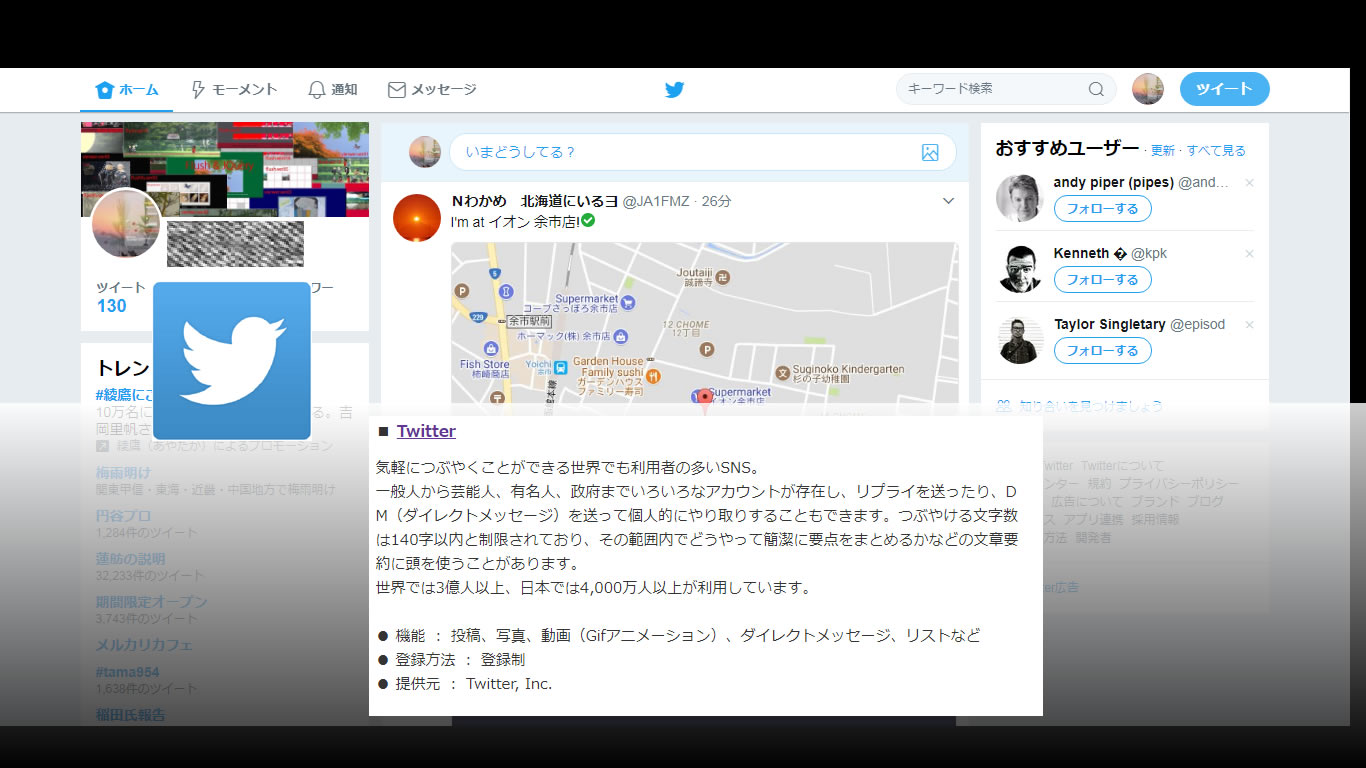
Task: Click the bell icon beside 通知
Action: click(x=317, y=90)
